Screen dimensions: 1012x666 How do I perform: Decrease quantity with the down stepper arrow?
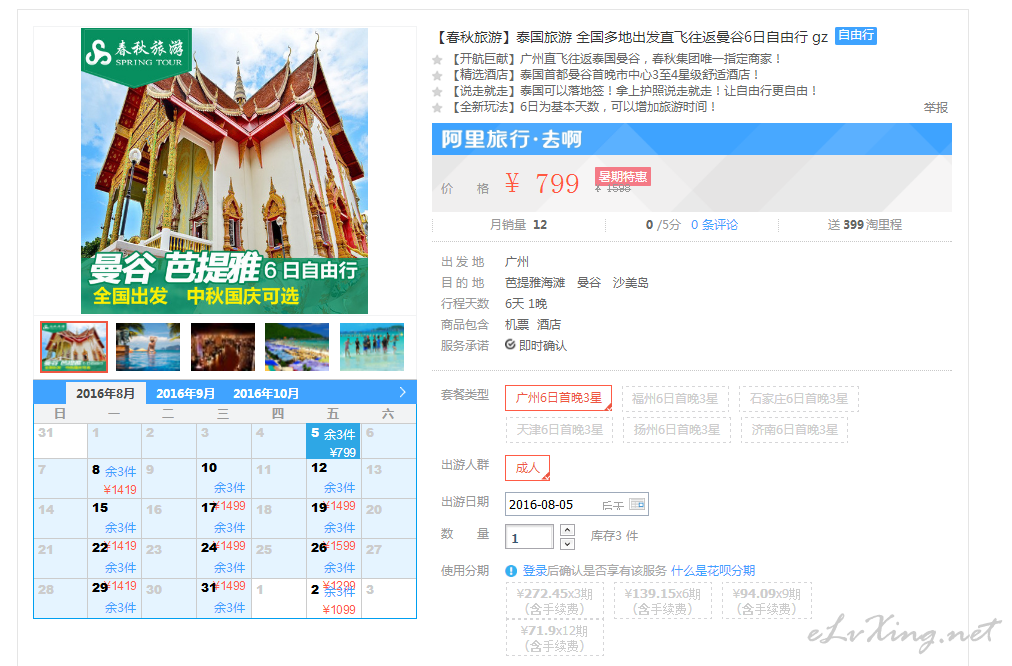(567, 544)
